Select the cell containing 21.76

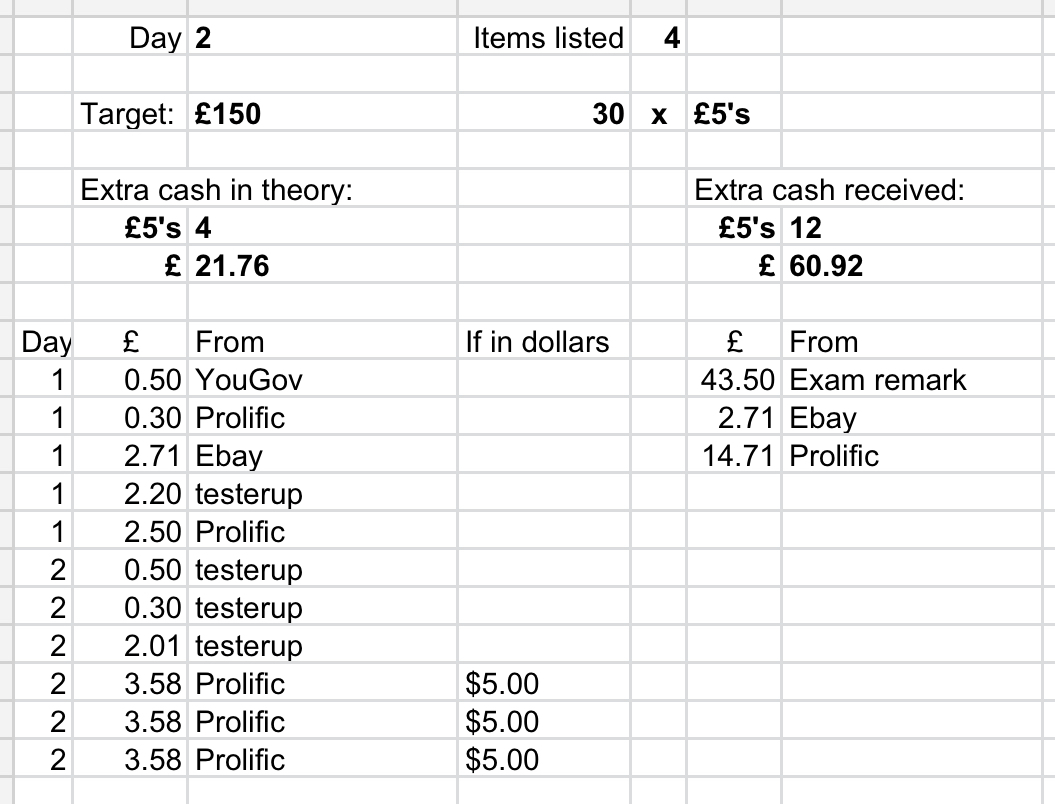[233, 266]
